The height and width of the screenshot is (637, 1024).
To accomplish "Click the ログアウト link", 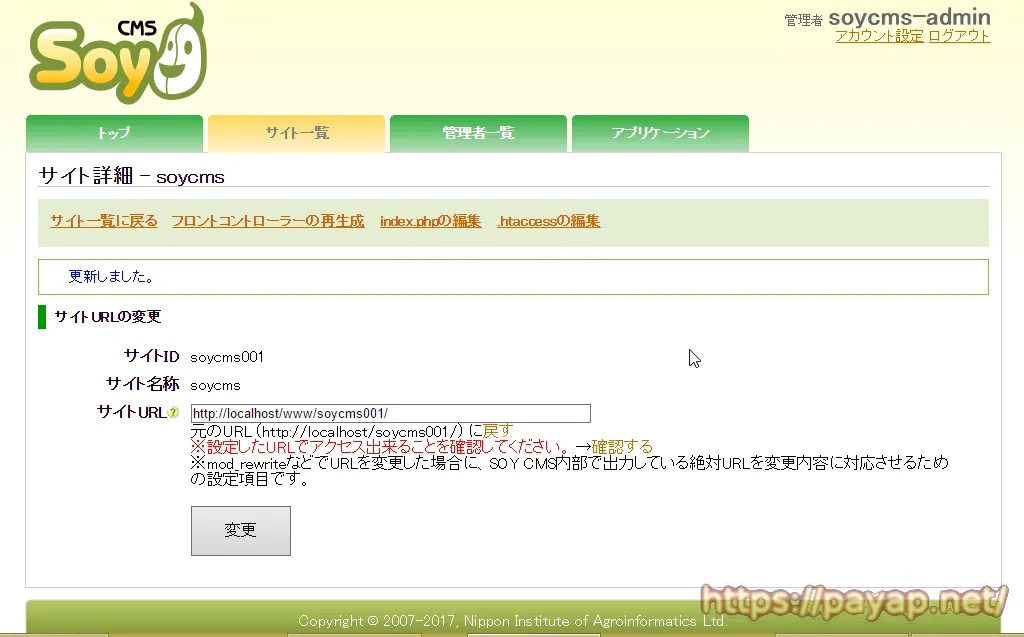I will 959,36.
